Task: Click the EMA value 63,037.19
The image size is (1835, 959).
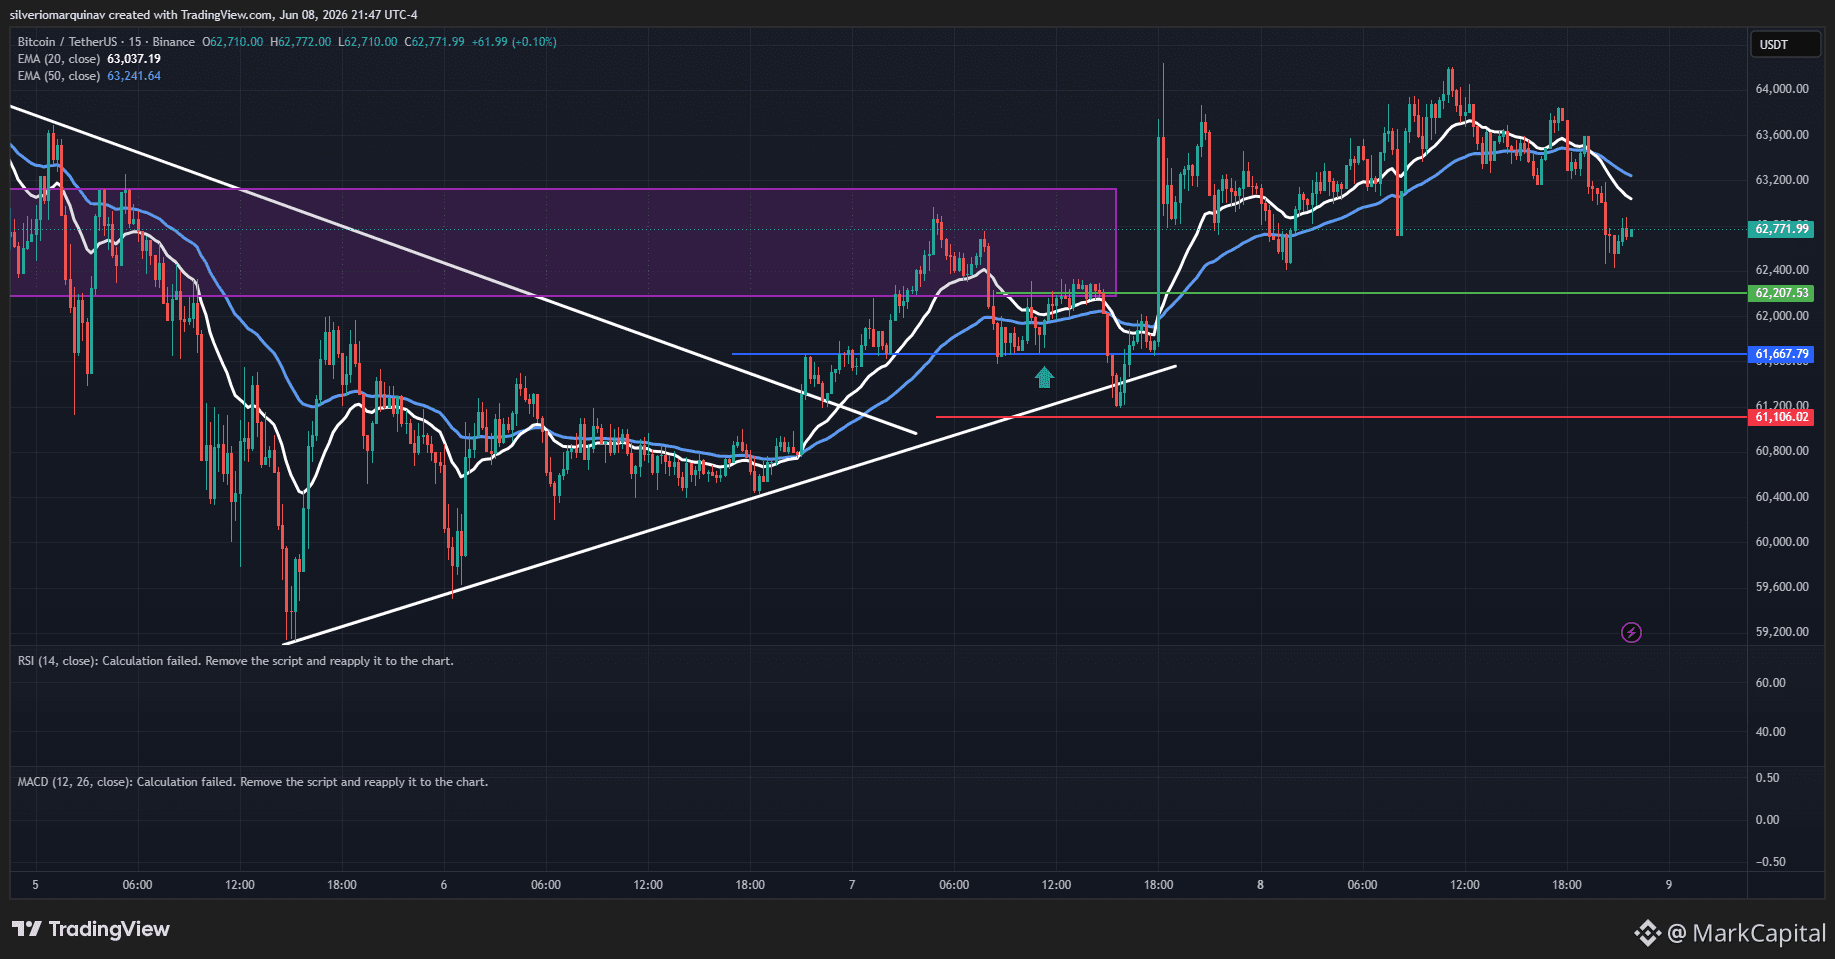Action: pos(134,59)
